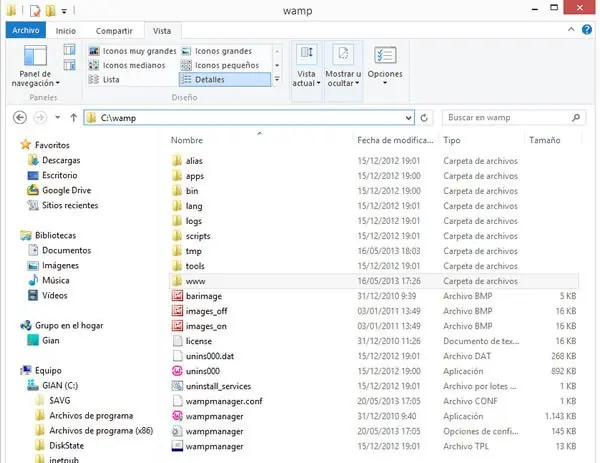This screenshot has width=600, height=463.
Task: Select the bin folder icon
Action: point(177,191)
